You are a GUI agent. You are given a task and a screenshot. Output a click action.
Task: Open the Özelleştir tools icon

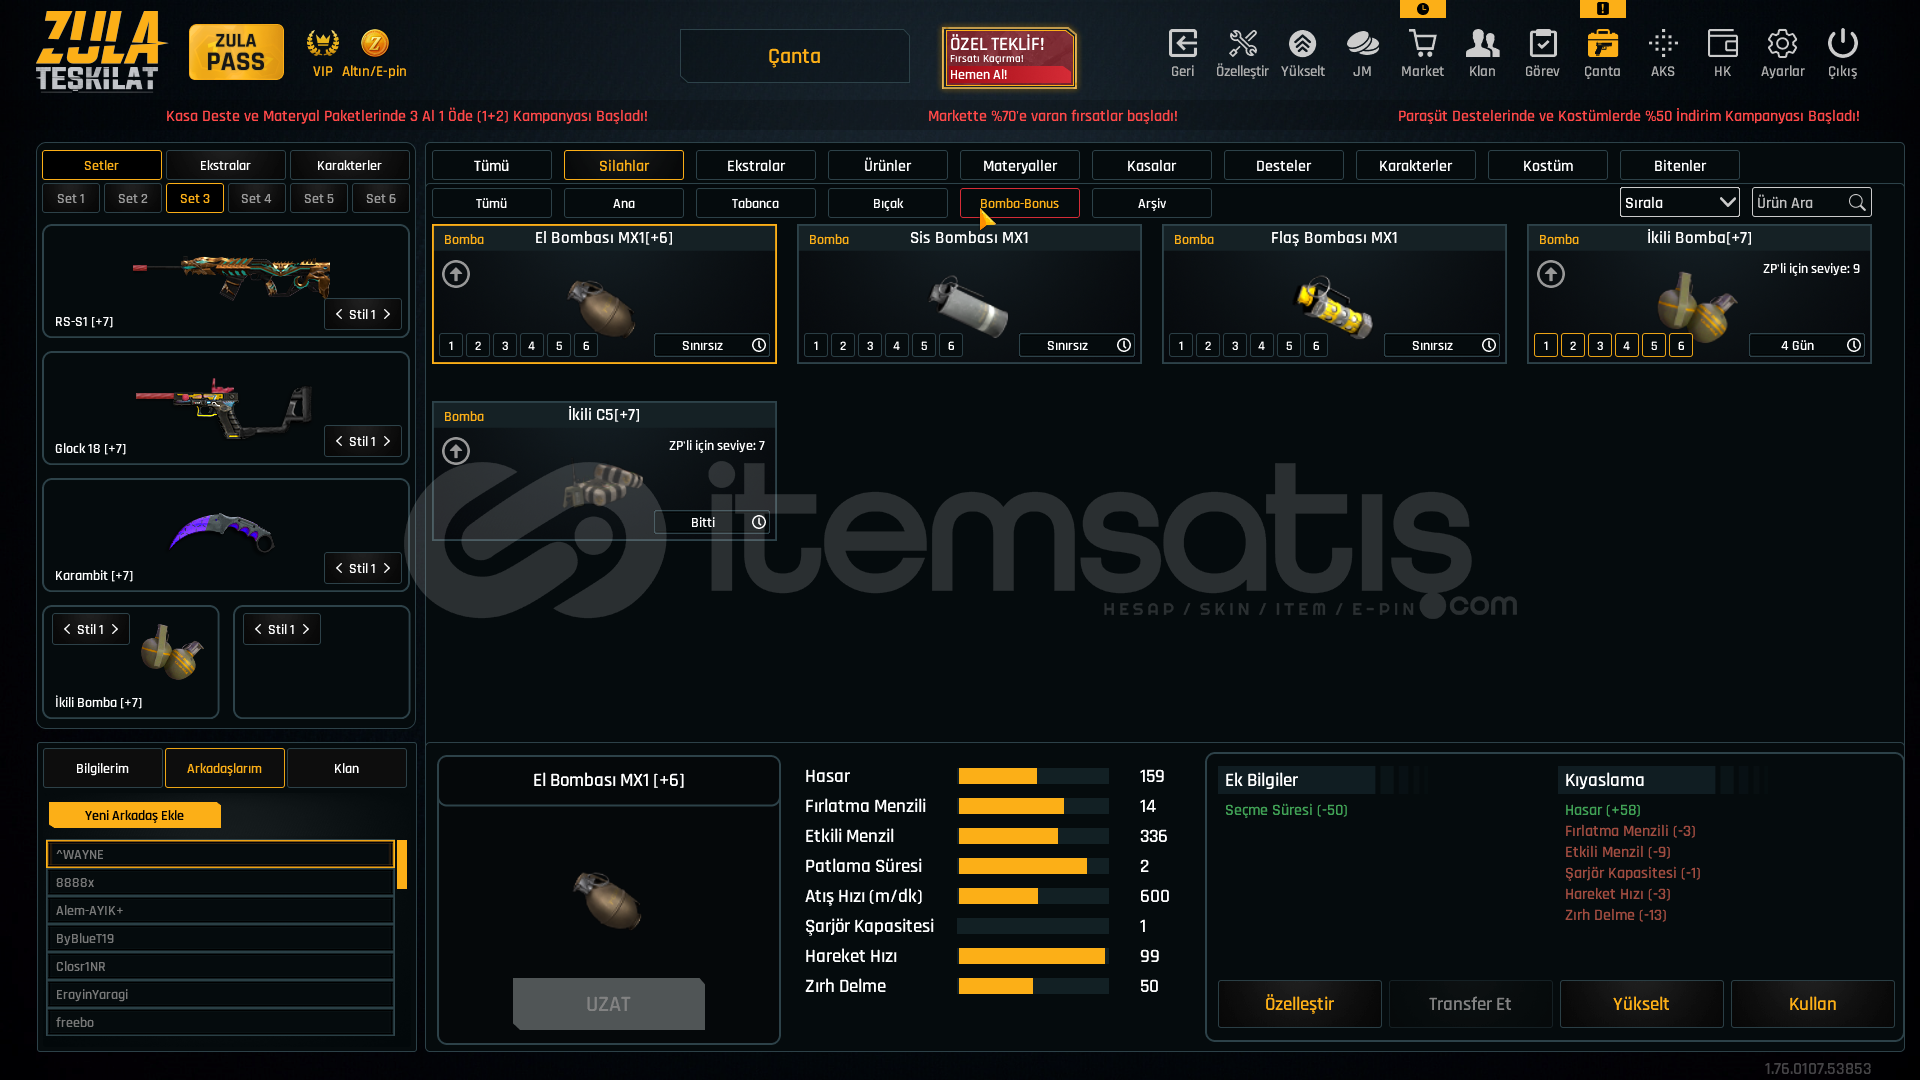(x=1242, y=43)
